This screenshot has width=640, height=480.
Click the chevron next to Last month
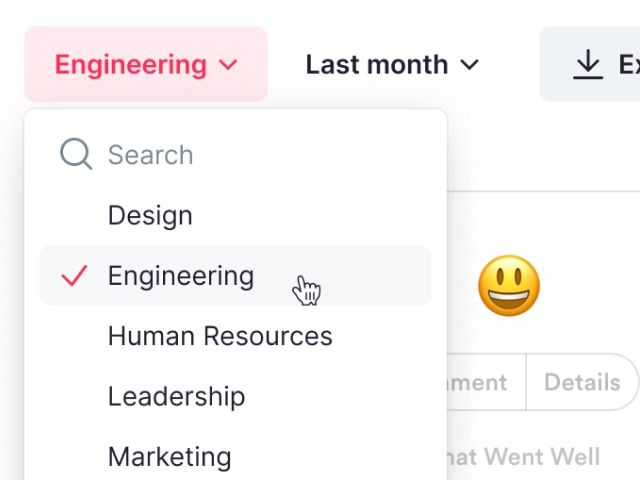click(x=469, y=64)
